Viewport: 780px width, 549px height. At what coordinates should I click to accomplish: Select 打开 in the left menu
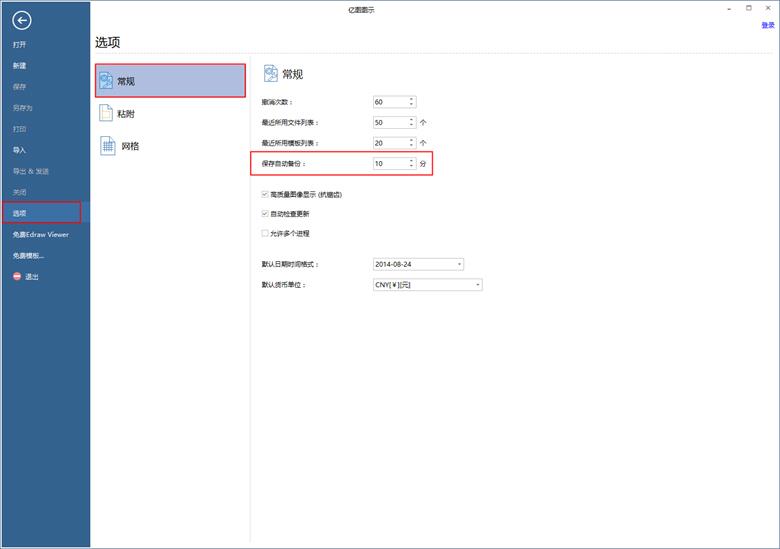20,45
